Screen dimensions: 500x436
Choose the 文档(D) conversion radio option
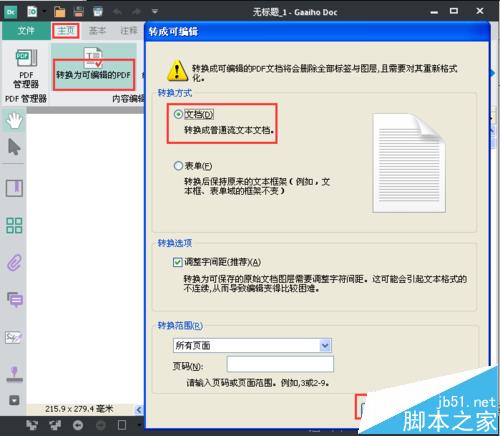click(x=178, y=115)
